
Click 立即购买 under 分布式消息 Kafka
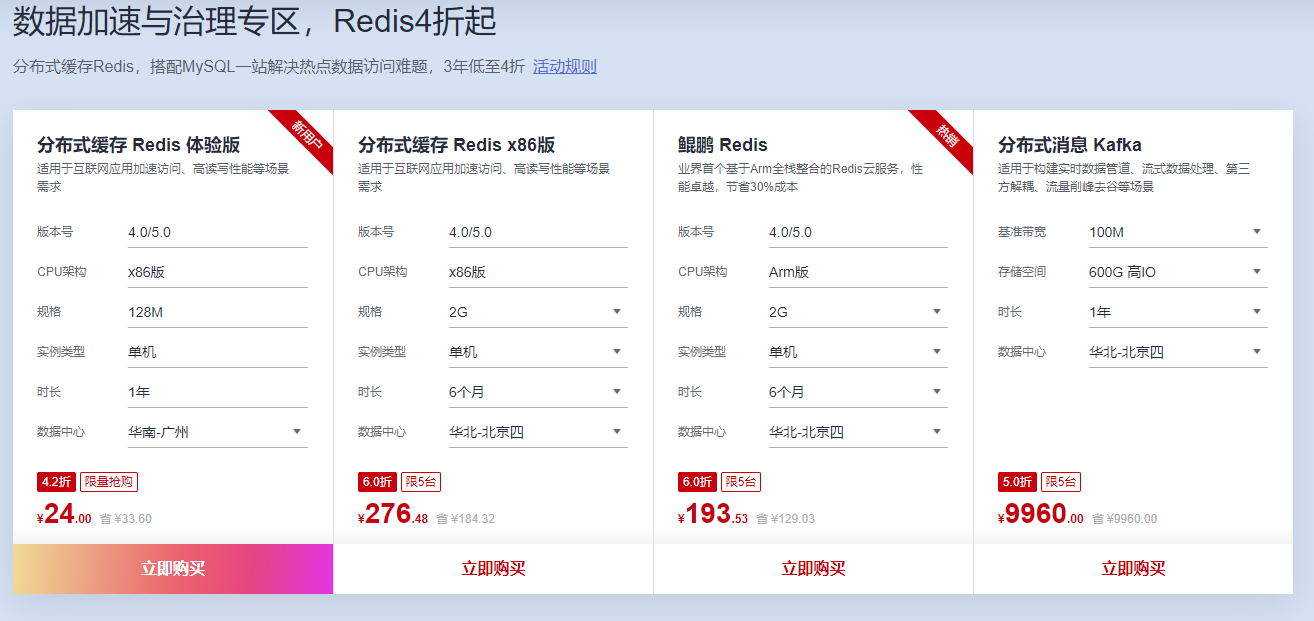coord(1133,569)
